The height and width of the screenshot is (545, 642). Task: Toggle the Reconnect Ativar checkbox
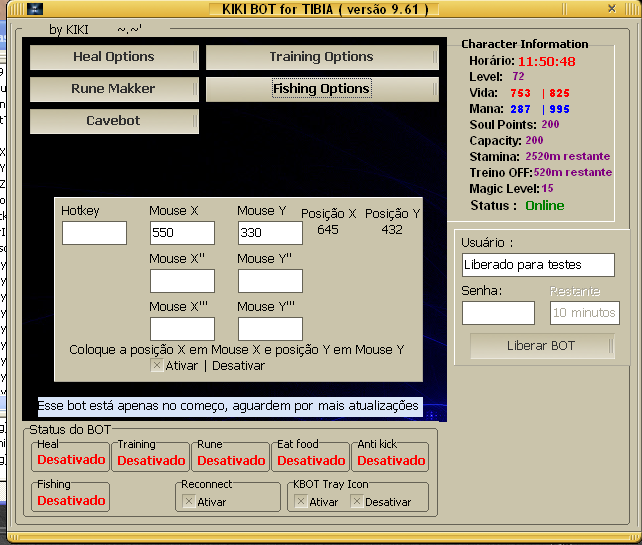(x=189, y=502)
